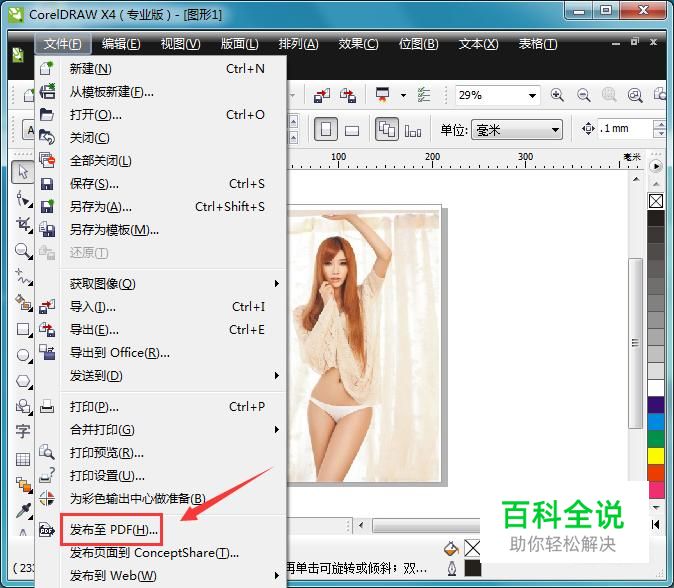The image size is (674, 588).
Task: Select the Basic shapes tool
Action: click(x=23, y=406)
